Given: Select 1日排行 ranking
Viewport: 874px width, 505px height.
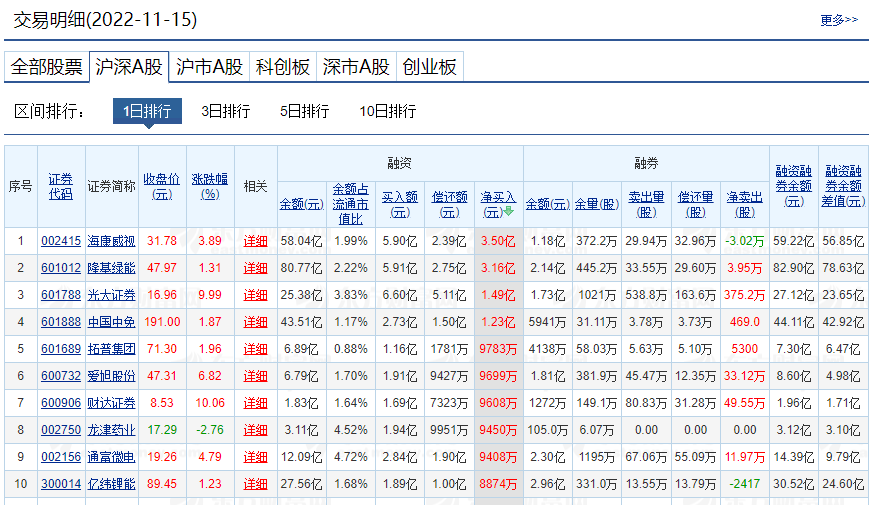Looking at the screenshot, I should (147, 111).
